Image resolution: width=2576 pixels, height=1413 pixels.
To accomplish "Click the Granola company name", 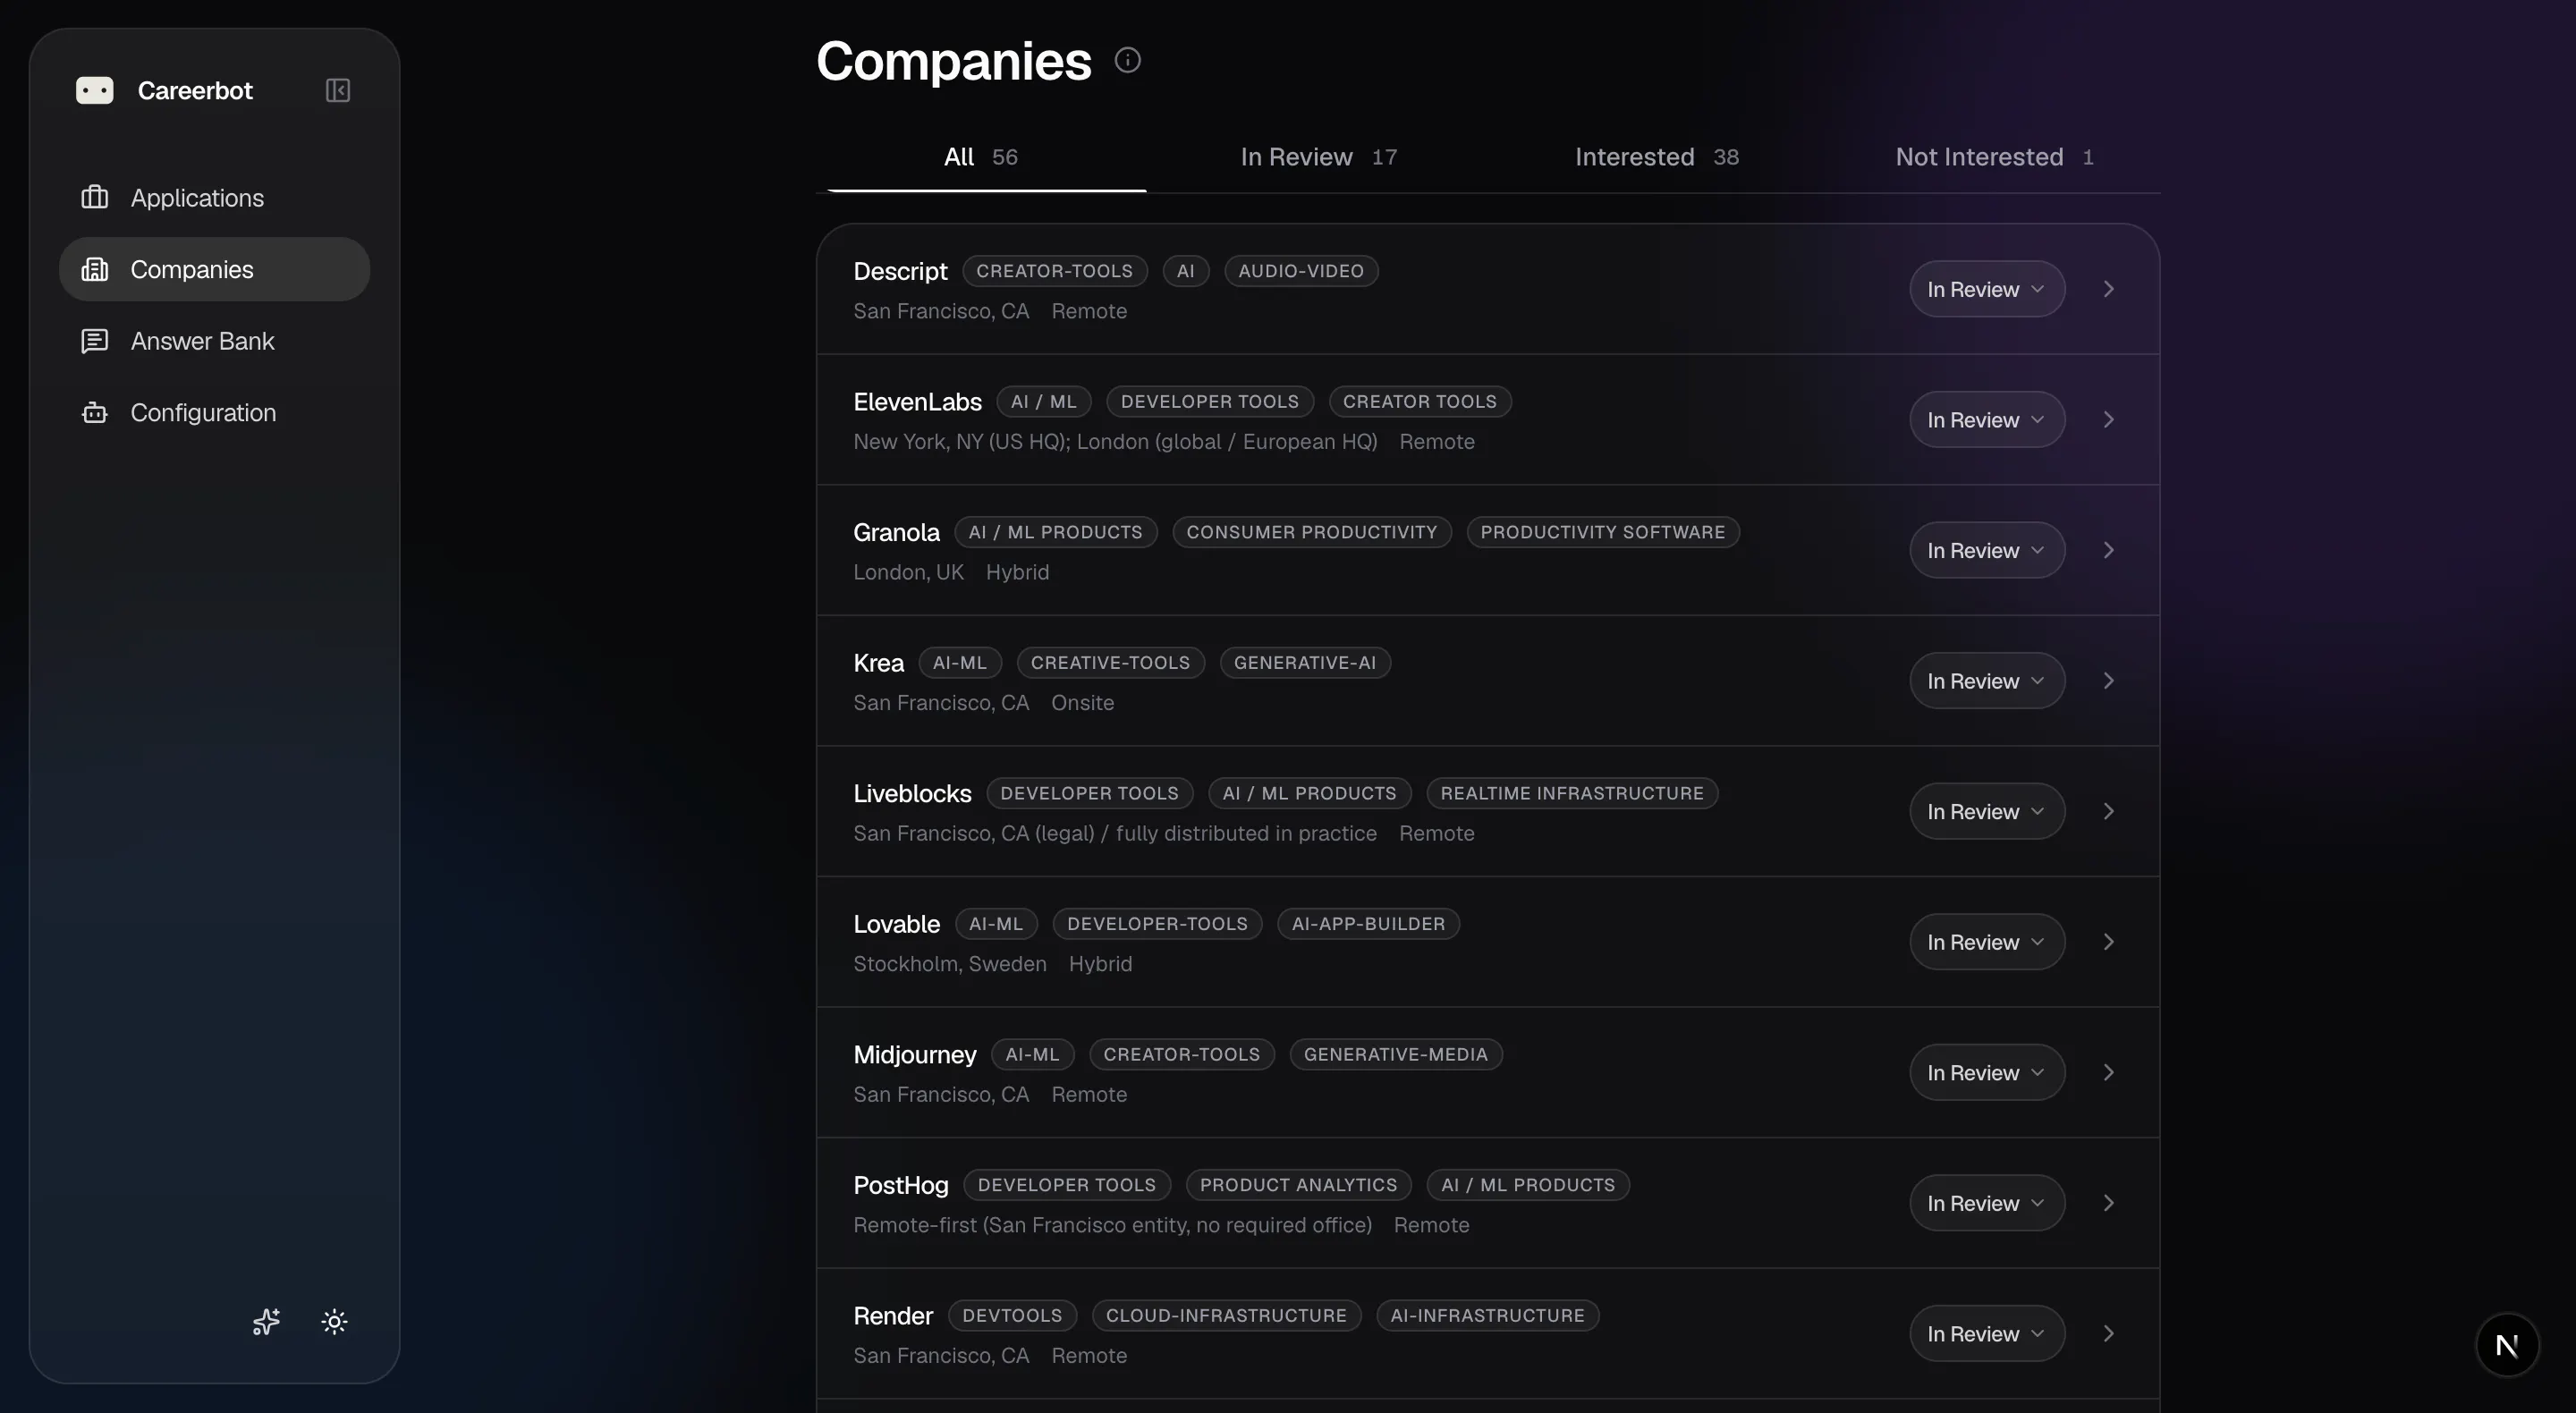I will pyautogui.click(x=896, y=532).
